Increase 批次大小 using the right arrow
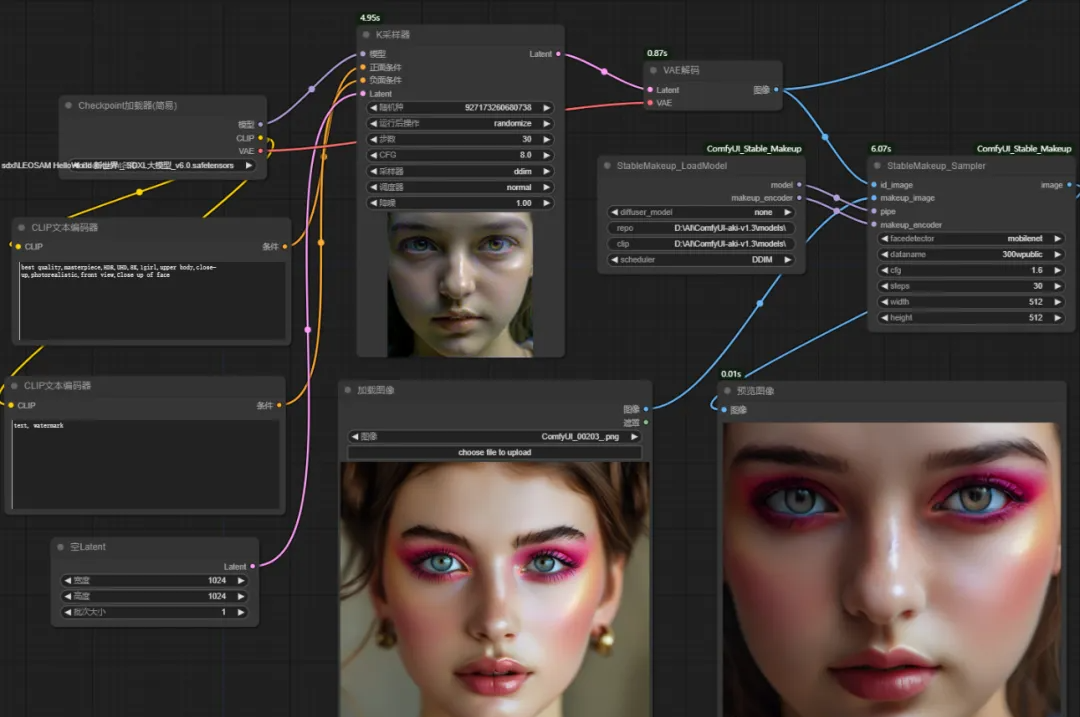 pyautogui.click(x=240, y=612)
